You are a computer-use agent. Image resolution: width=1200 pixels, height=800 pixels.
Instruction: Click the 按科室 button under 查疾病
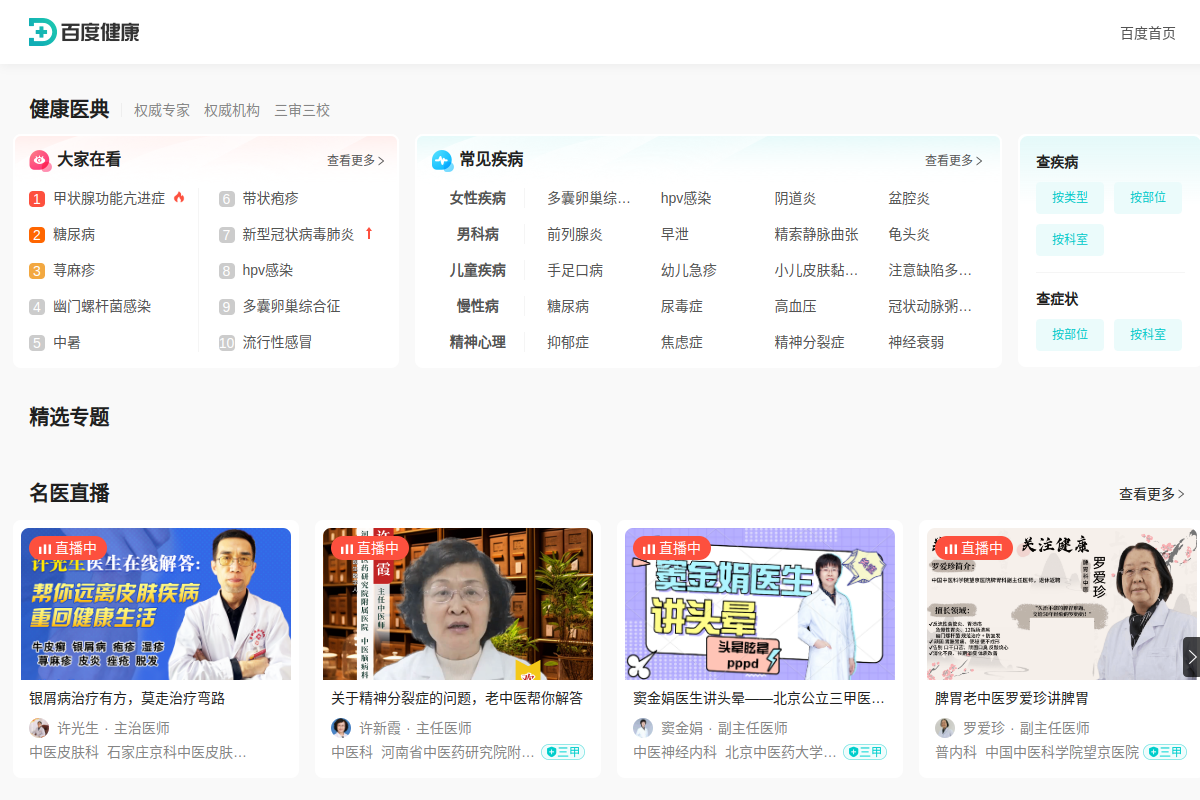pos(1069,240)
